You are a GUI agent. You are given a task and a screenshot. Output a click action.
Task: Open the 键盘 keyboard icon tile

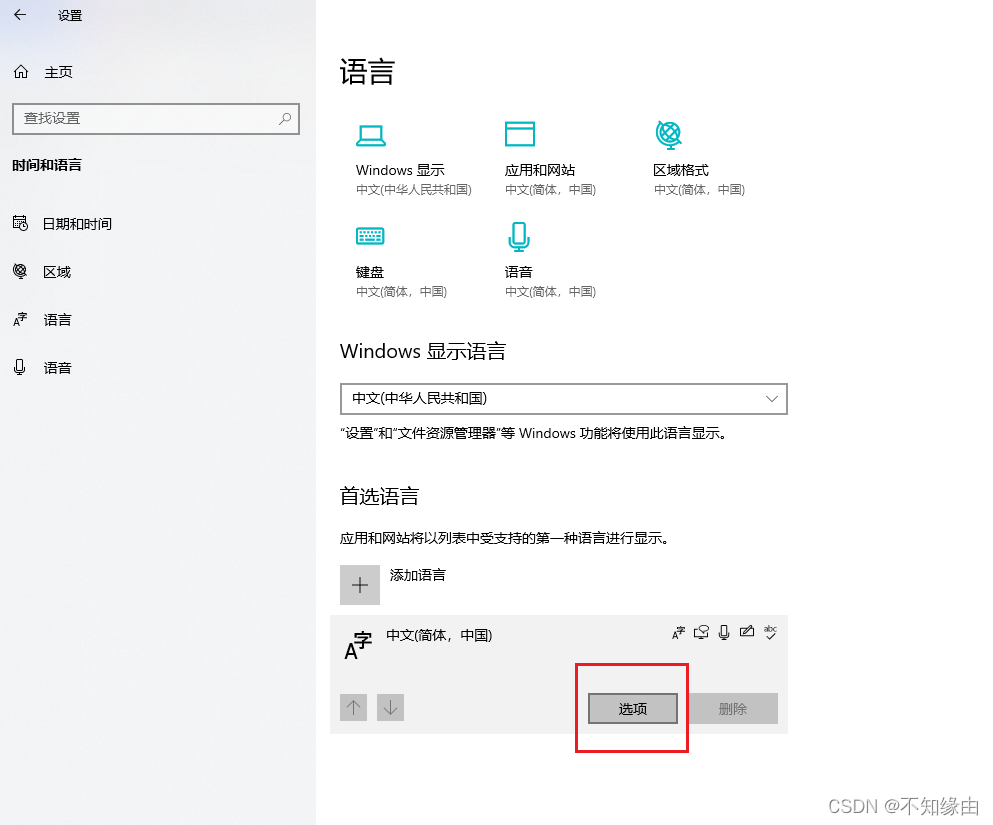(x=370, y=236)
